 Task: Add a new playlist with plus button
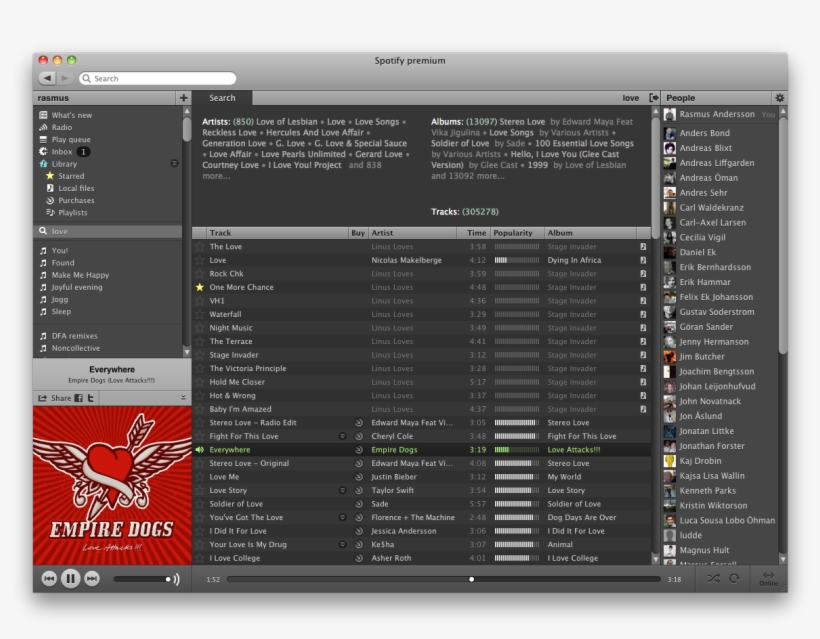(183, 98)
